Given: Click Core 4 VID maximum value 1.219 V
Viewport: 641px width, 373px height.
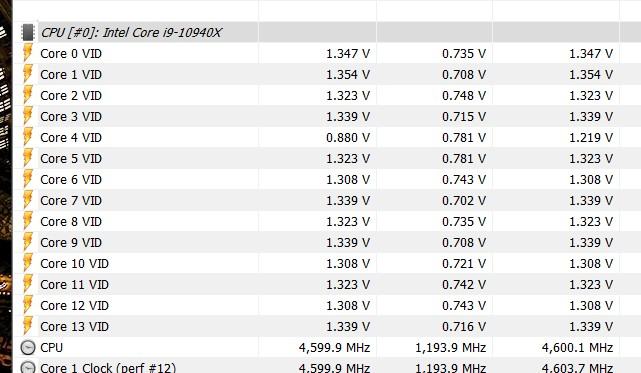Looking at the screenshot, I should 591,137.
